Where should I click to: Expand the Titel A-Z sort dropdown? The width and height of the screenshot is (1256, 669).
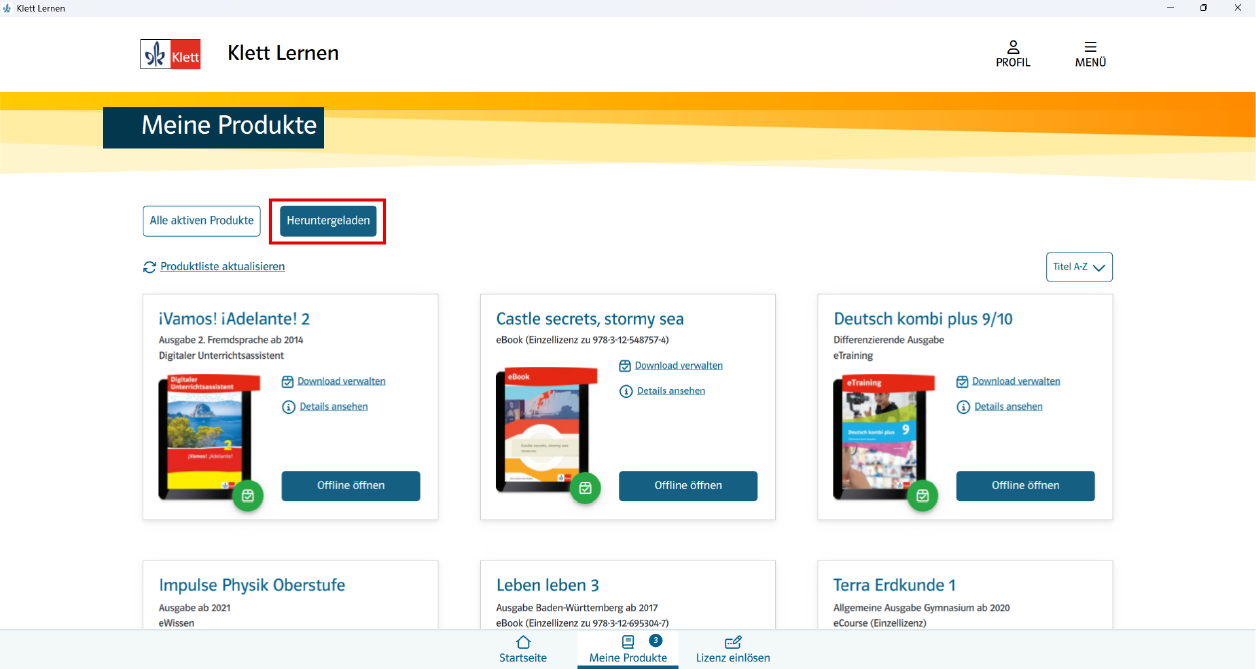(1078, 267)
